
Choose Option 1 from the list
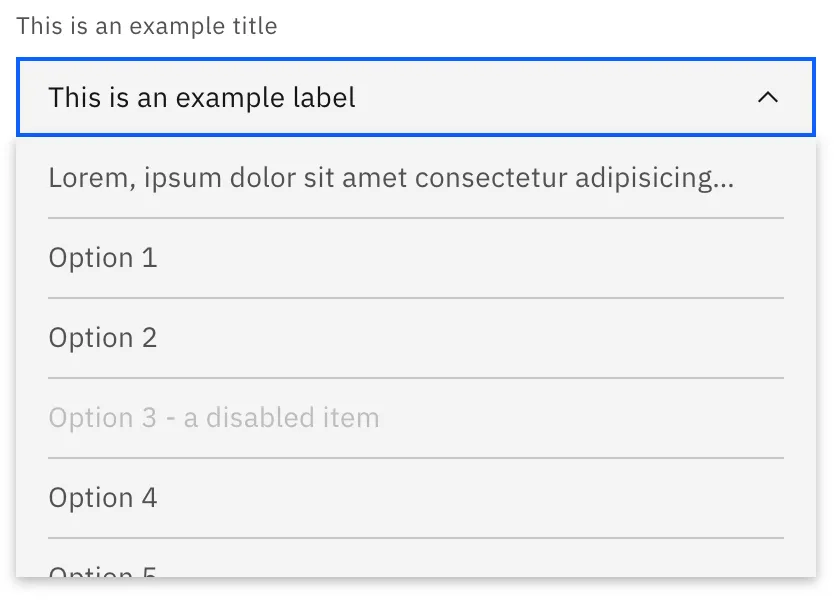coord(103,258)
